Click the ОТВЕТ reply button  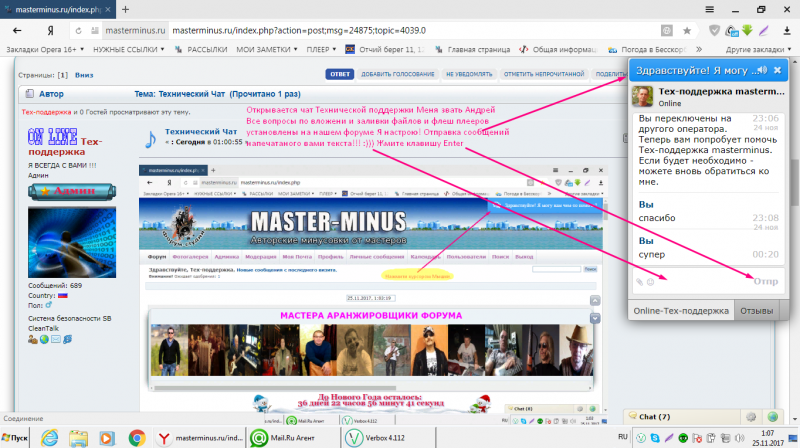(340, 74)
